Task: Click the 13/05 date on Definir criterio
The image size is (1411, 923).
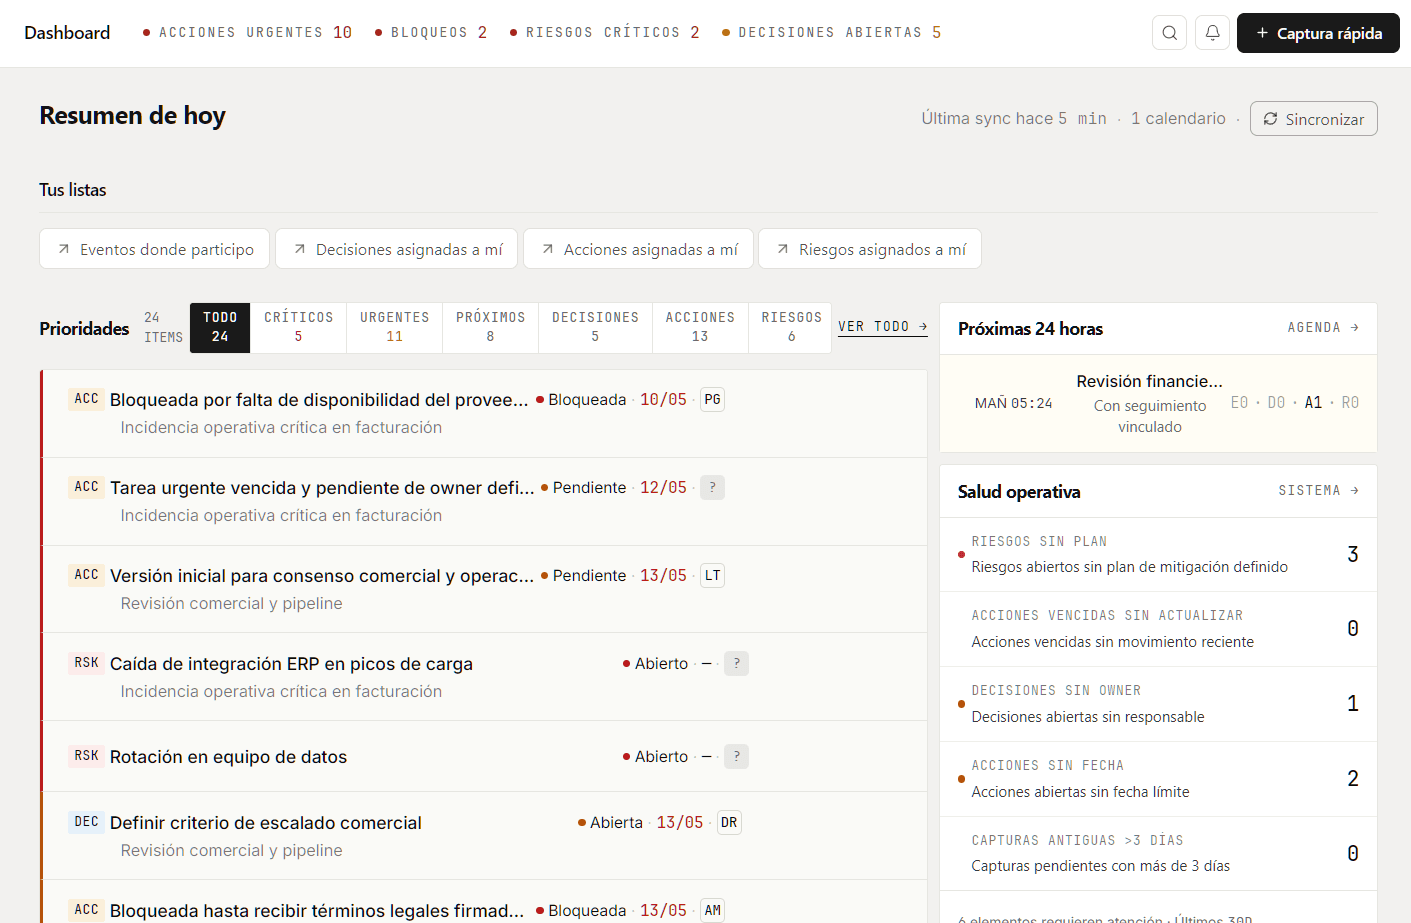Action: point(680,823)
